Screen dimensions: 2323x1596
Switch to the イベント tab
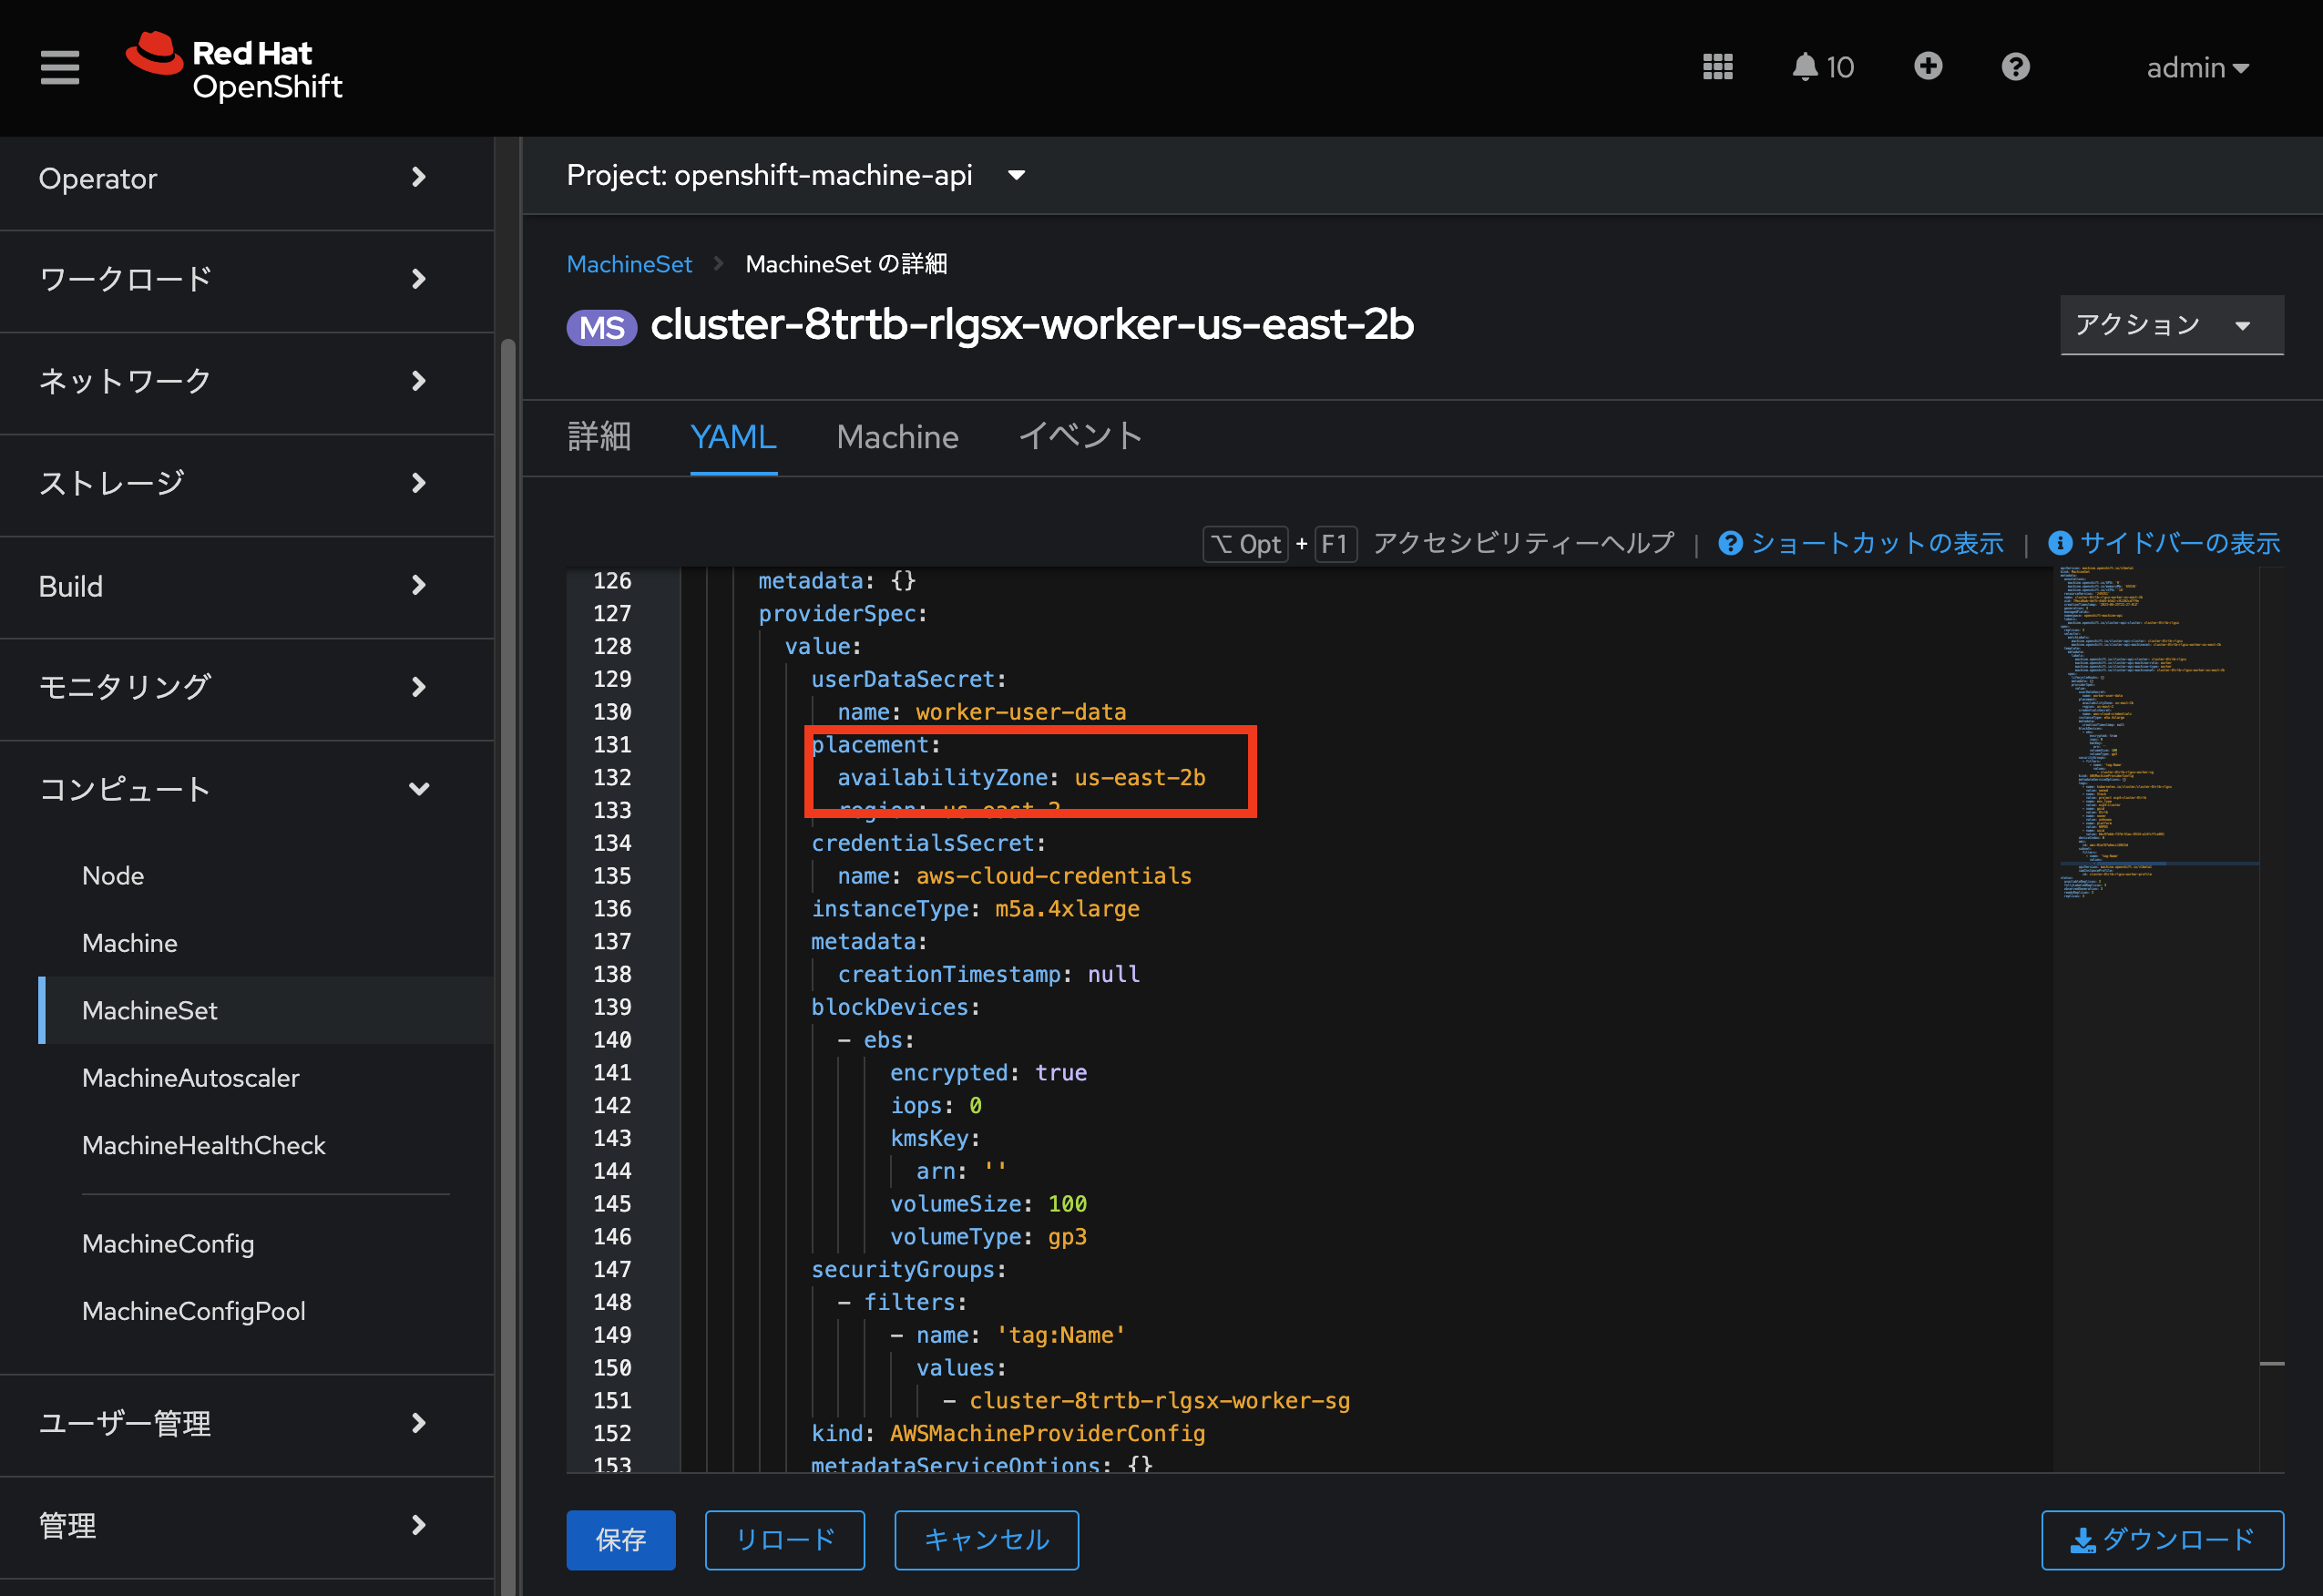pyautogui.click(x=1080, y=437)
